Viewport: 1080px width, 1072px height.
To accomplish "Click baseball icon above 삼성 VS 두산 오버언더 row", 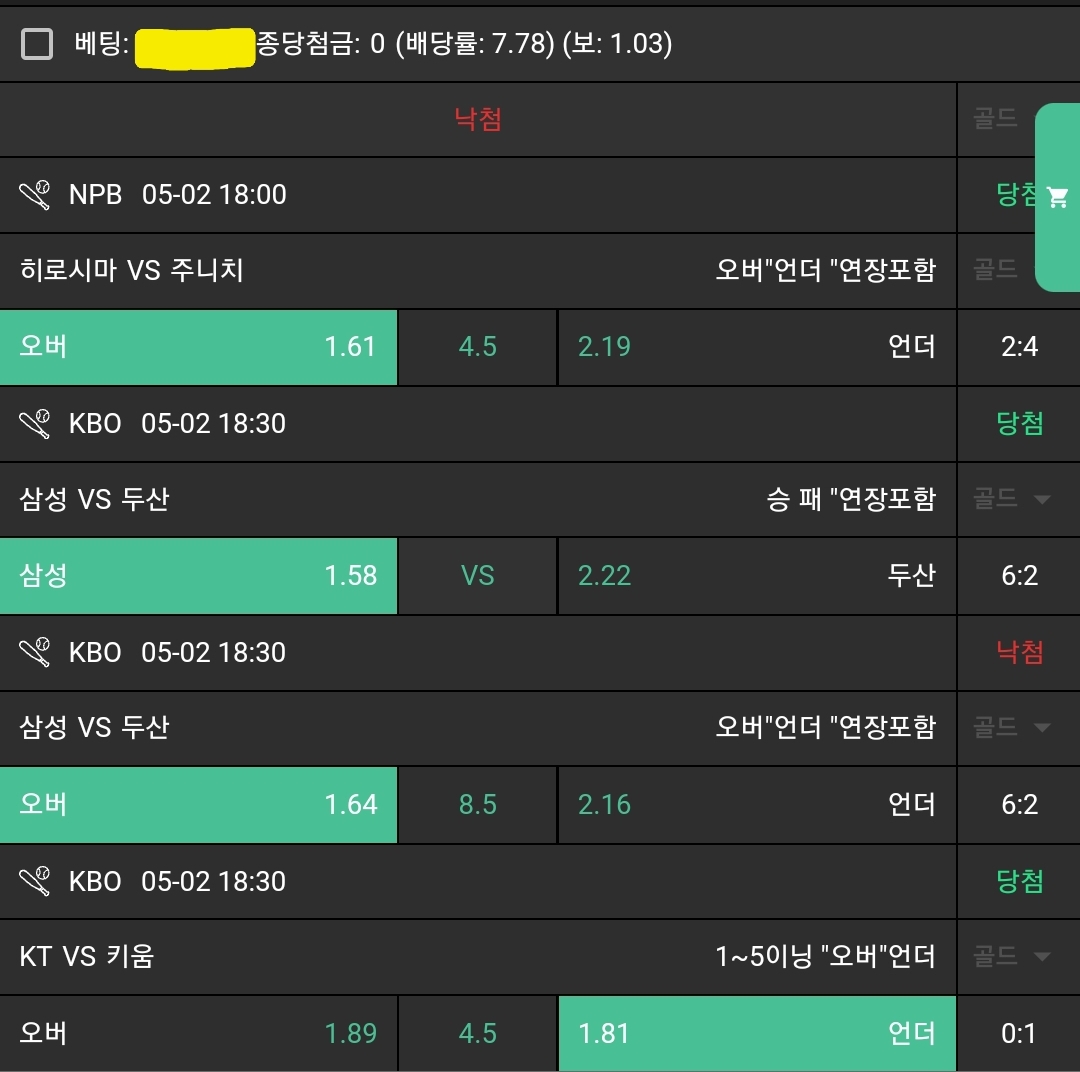I will coord(35,653).
